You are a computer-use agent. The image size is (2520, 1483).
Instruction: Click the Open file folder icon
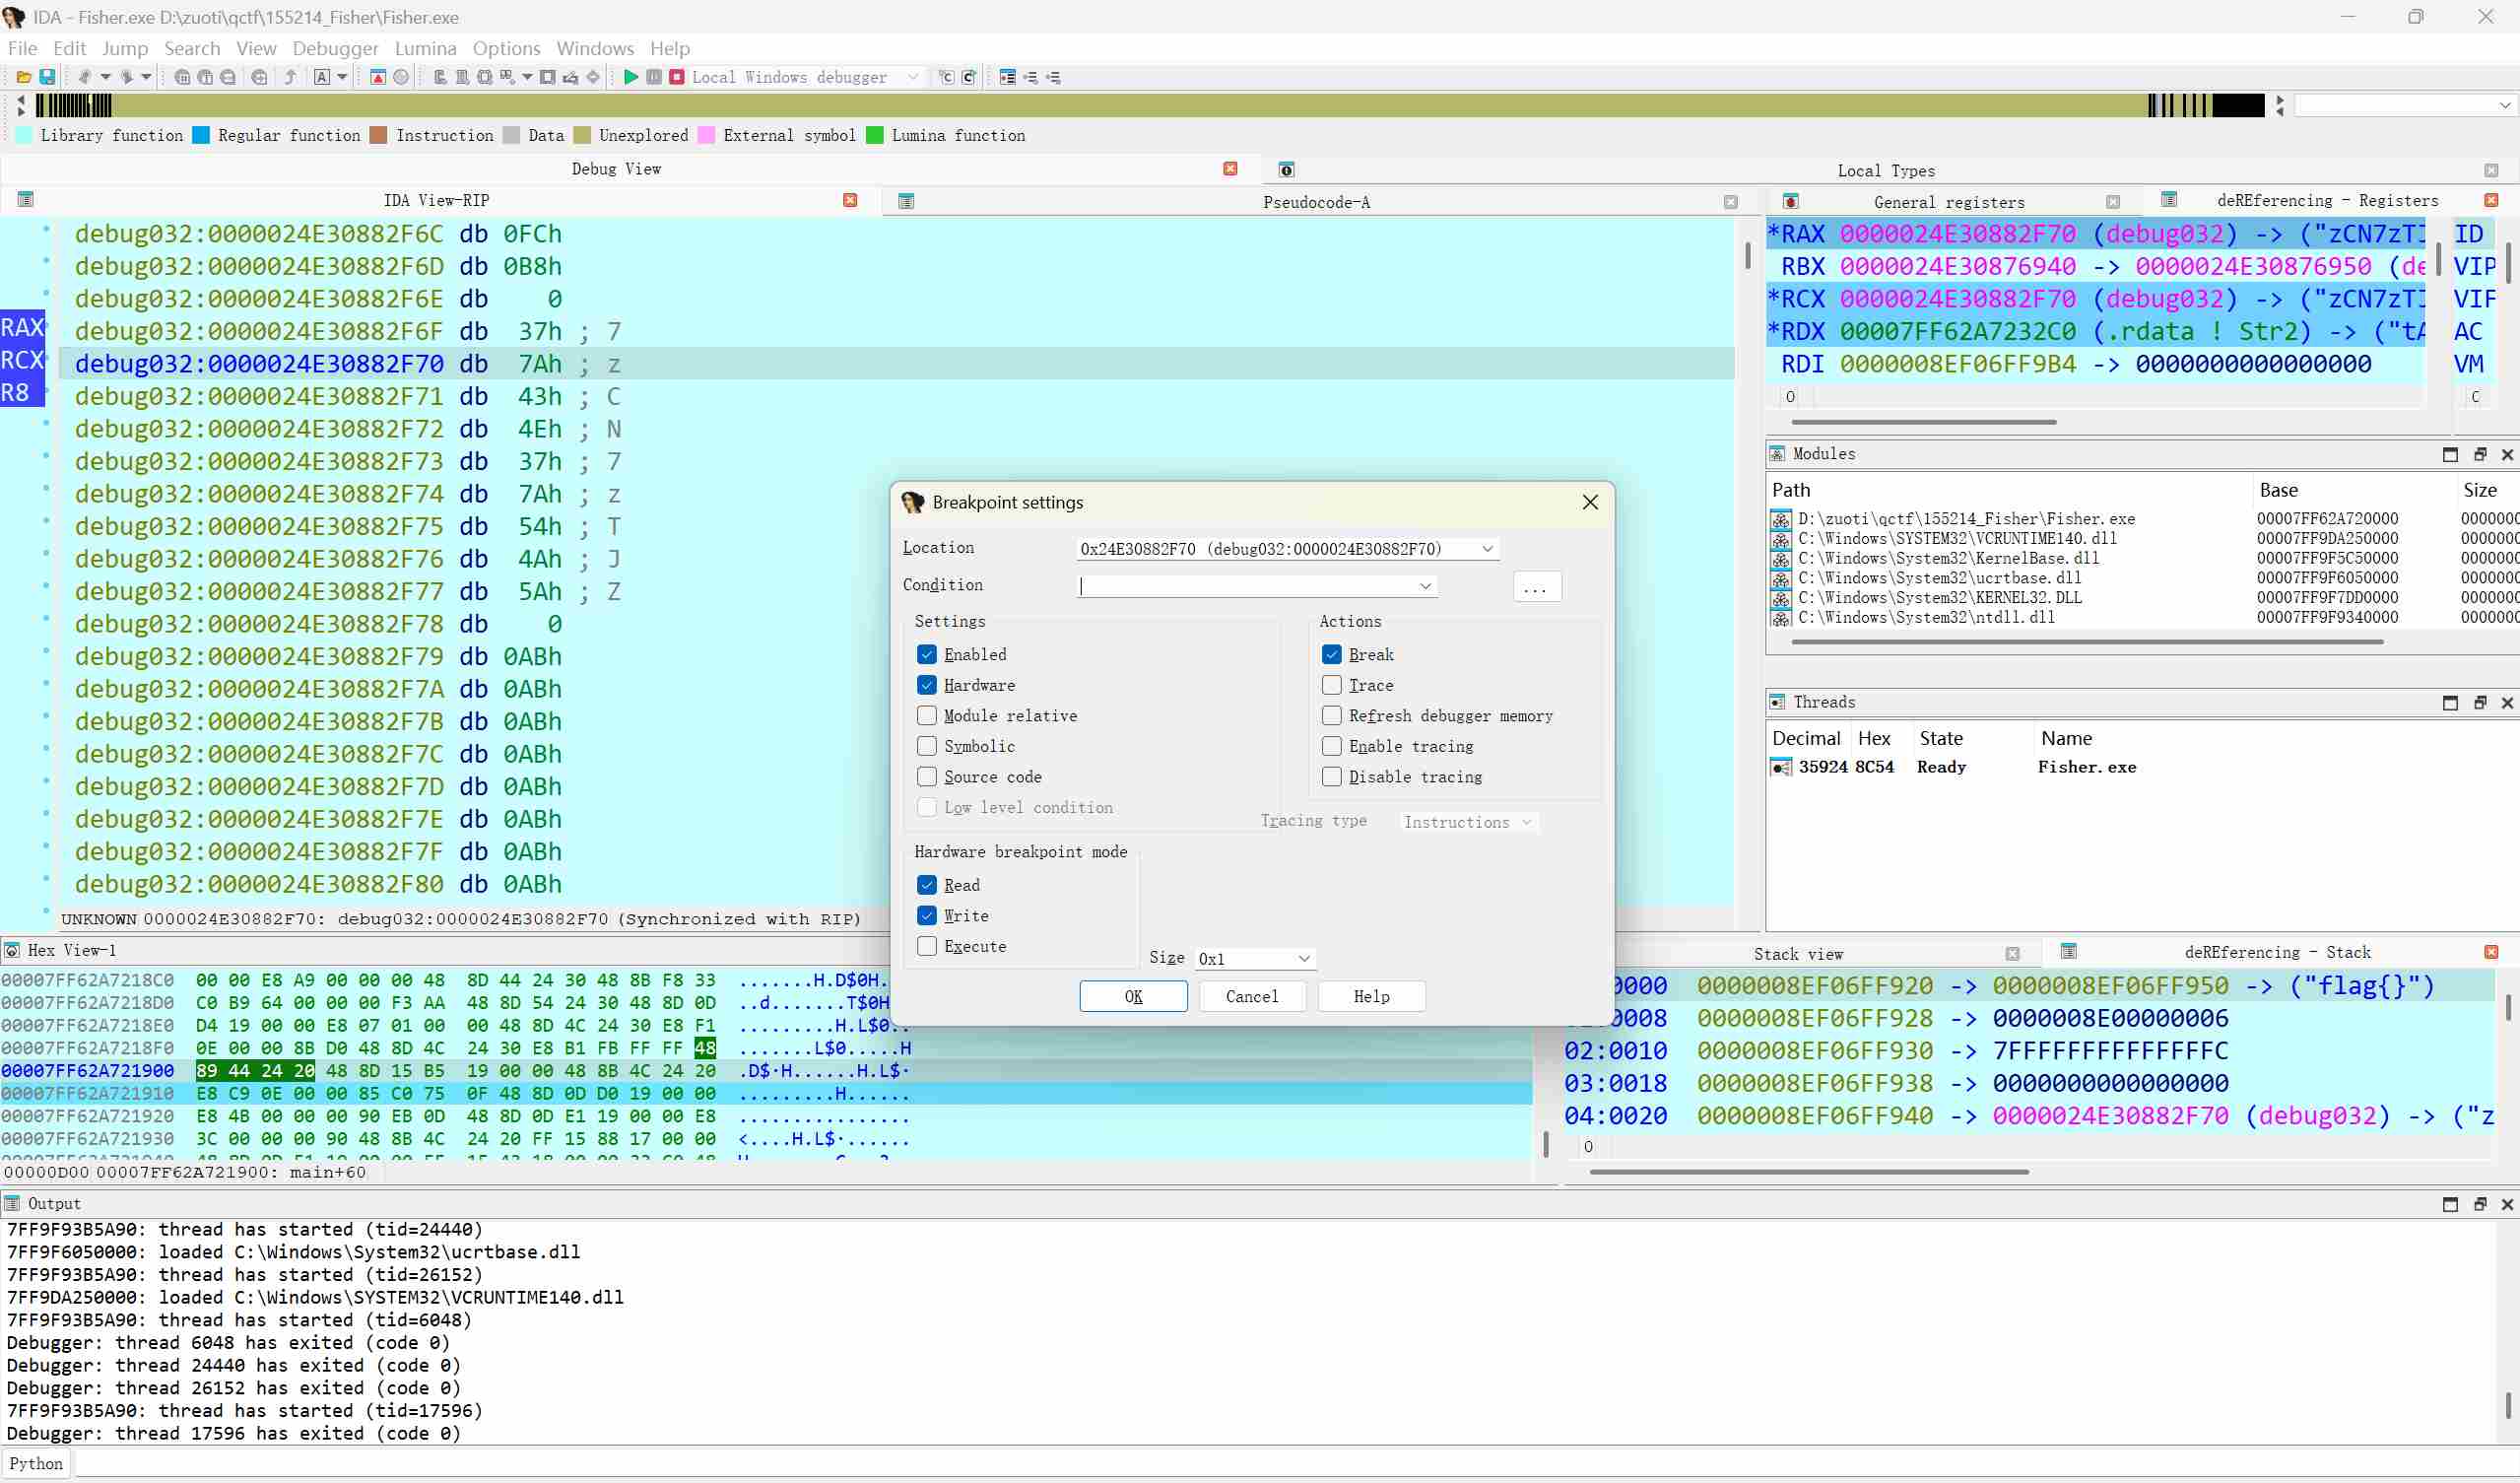click(24, 77)
